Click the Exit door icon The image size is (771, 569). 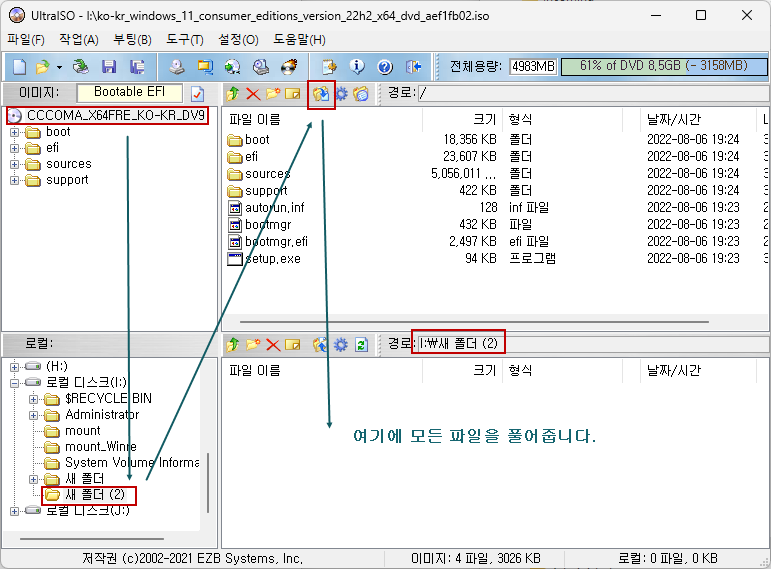(414, 66)
